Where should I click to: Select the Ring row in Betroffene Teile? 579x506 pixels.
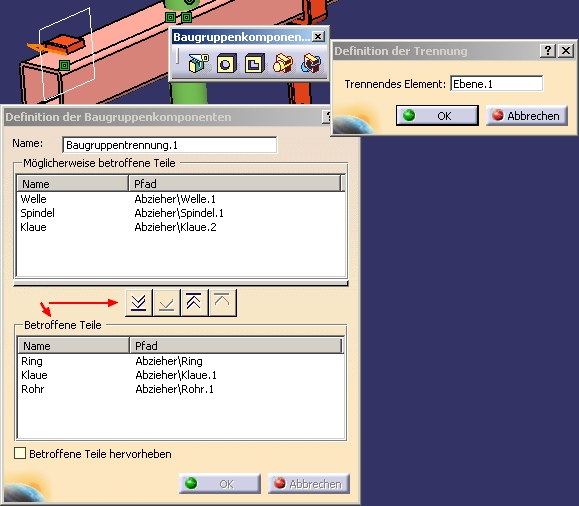180,361
